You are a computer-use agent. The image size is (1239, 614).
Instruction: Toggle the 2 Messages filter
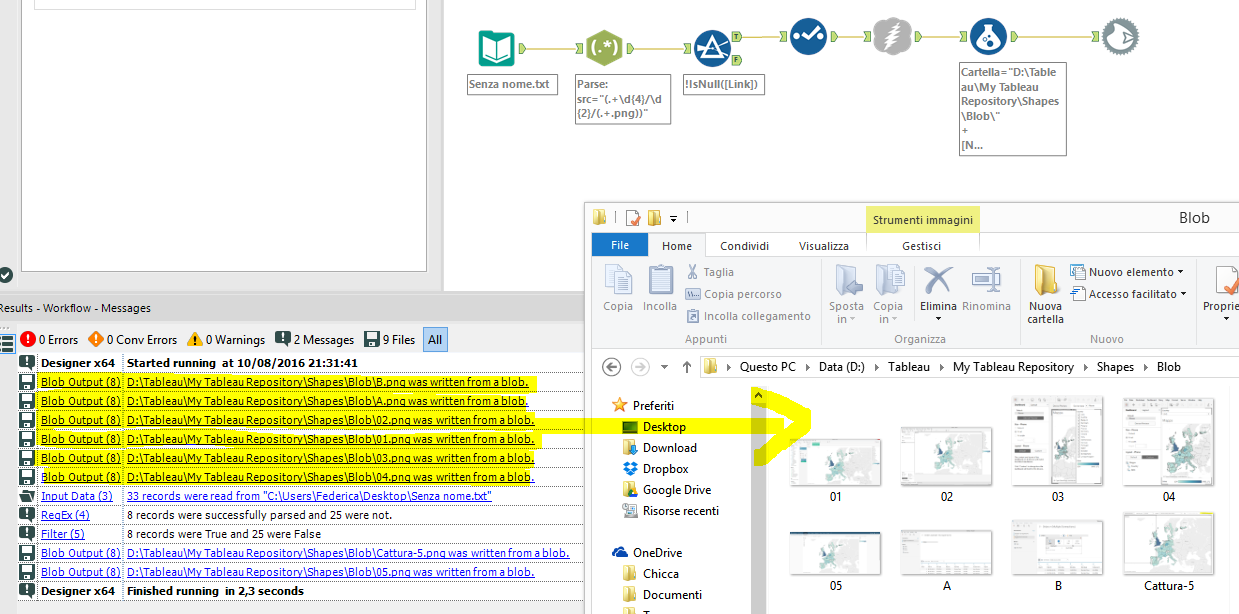(x=314, y=340)
